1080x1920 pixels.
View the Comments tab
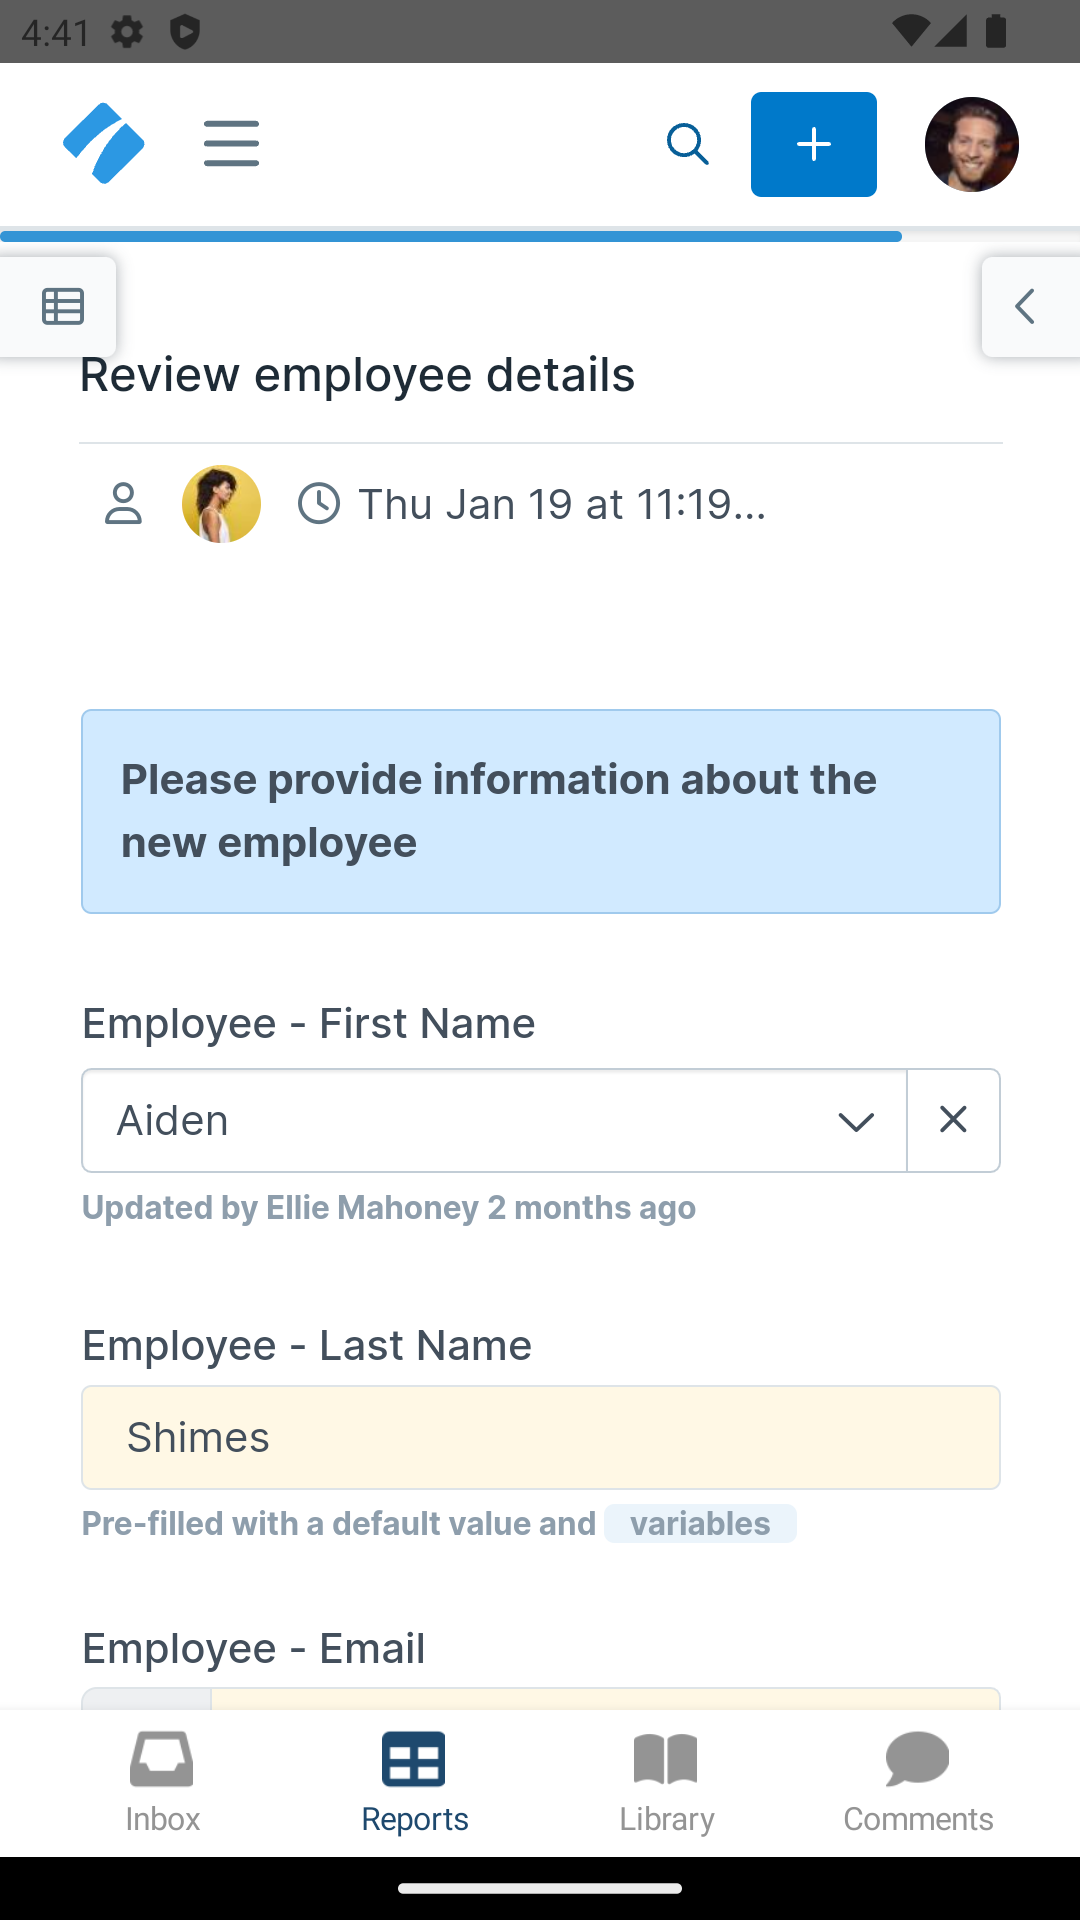pyautogui.click(x=918, y=1782)
